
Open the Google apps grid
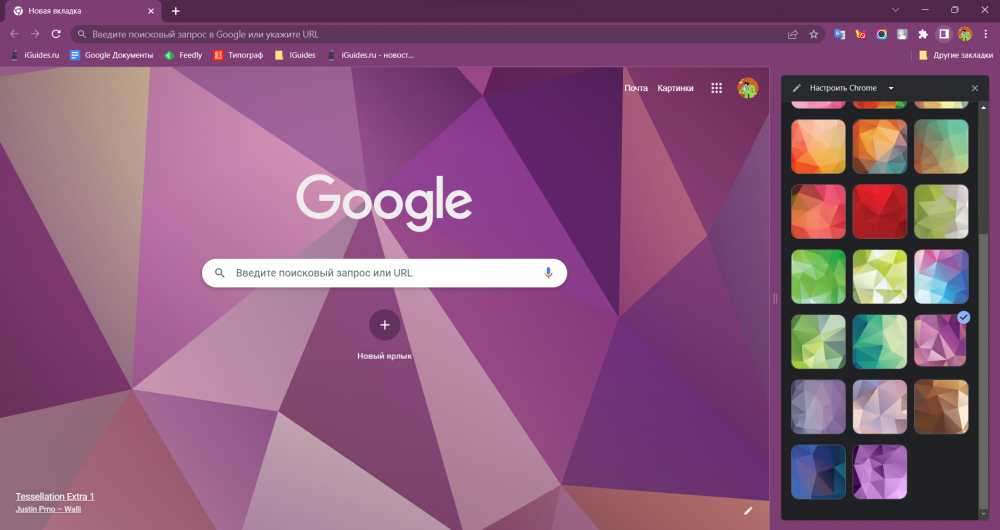tap(716, 88)
